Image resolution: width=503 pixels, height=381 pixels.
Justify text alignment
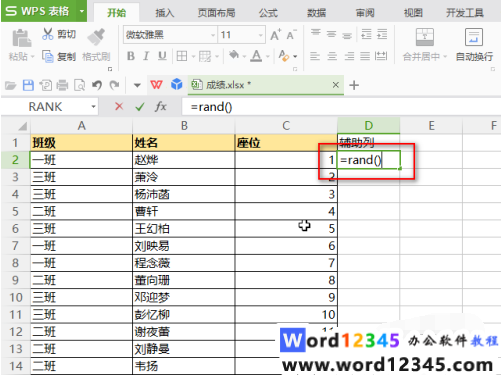point(365,56)
